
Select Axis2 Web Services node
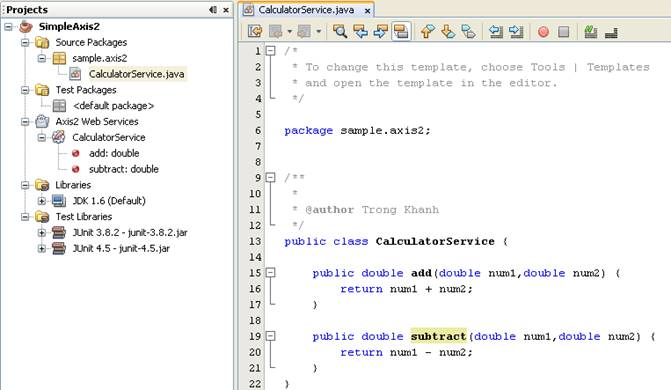[x=97, y=122]
